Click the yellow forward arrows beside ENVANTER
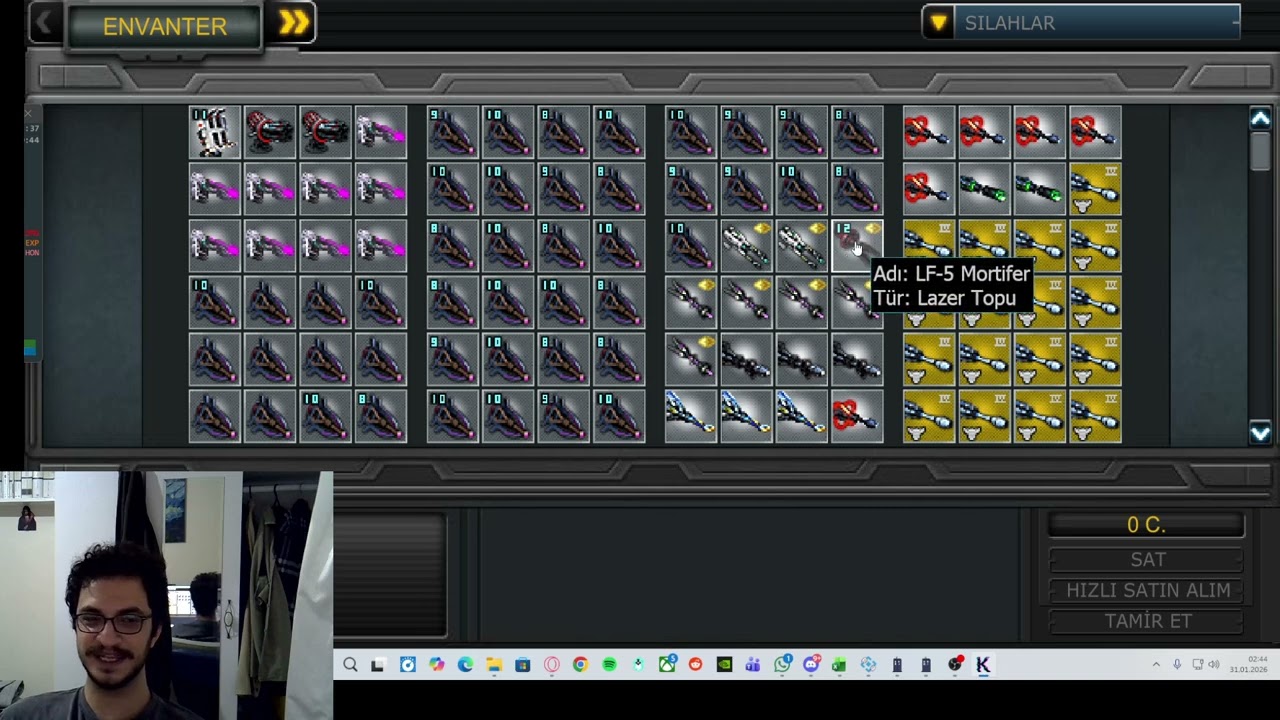 [294, 23]
